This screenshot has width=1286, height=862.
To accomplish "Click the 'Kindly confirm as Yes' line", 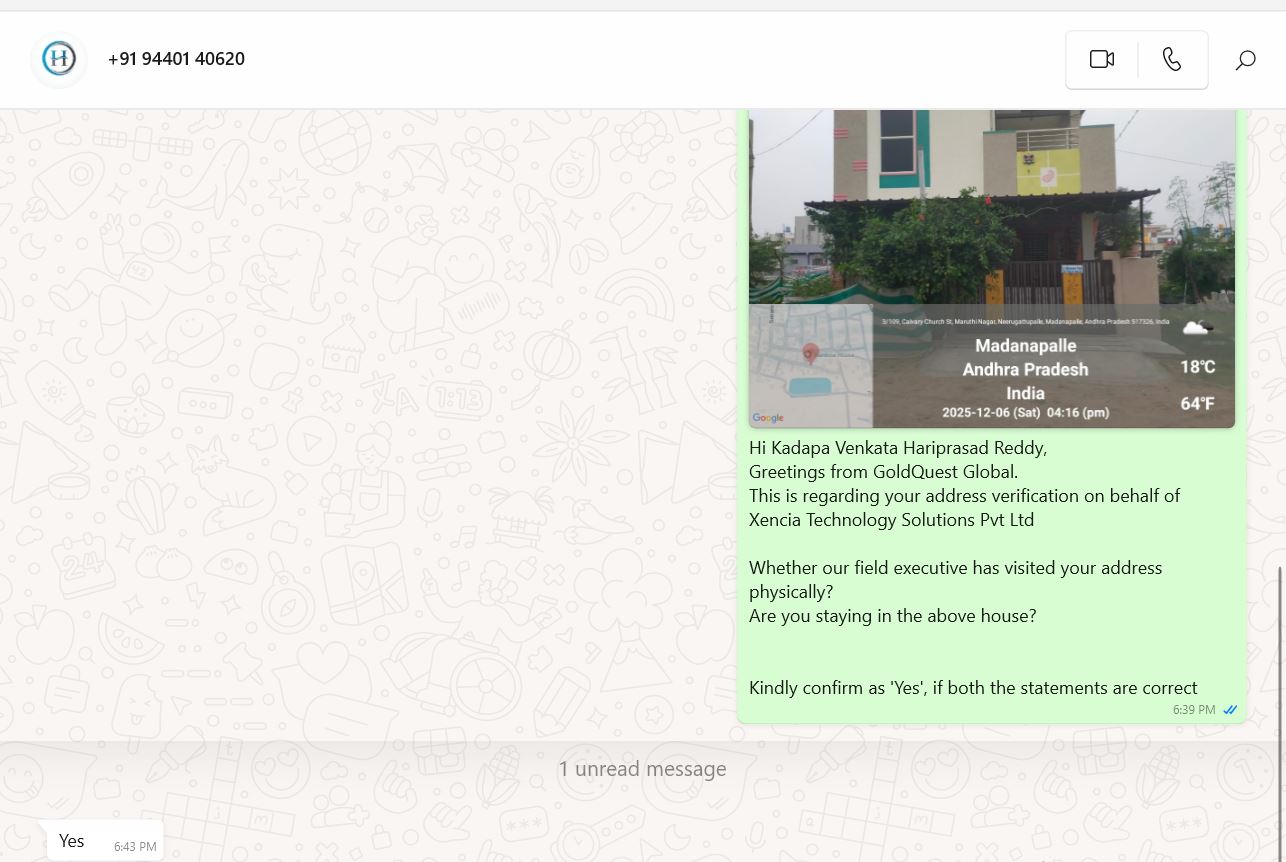I will pos(972,688).
